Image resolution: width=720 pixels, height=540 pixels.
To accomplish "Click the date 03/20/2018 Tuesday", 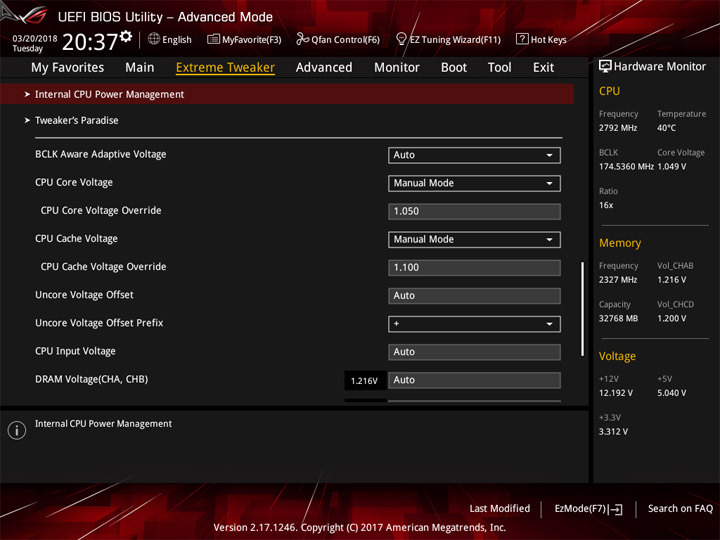I will click(x=34, y=43).
